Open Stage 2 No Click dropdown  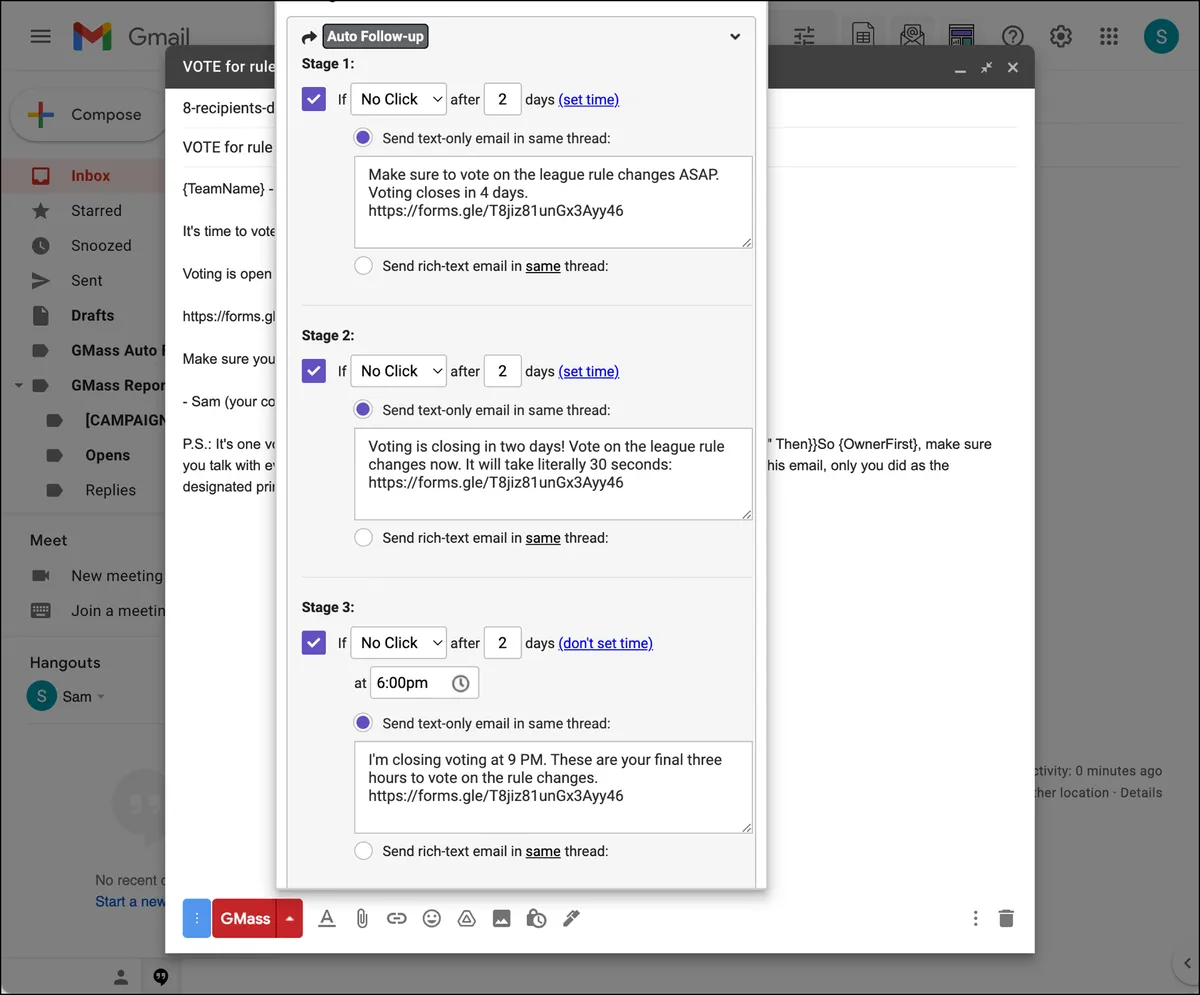pyautogui.click(x=399, y=371)
